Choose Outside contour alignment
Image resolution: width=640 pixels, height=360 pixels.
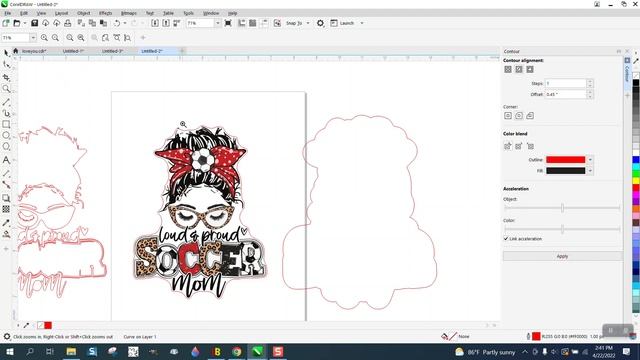coord(530,69)
